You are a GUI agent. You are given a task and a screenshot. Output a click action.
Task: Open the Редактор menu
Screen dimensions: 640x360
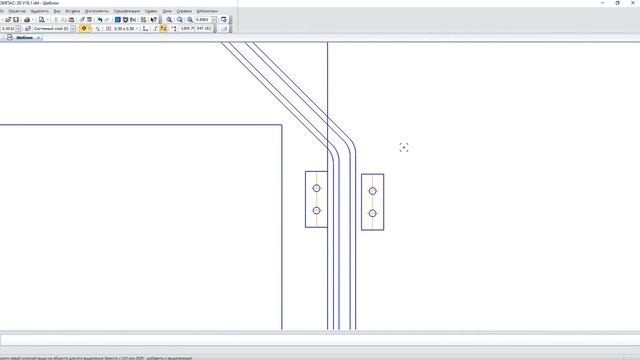[17, 11]
